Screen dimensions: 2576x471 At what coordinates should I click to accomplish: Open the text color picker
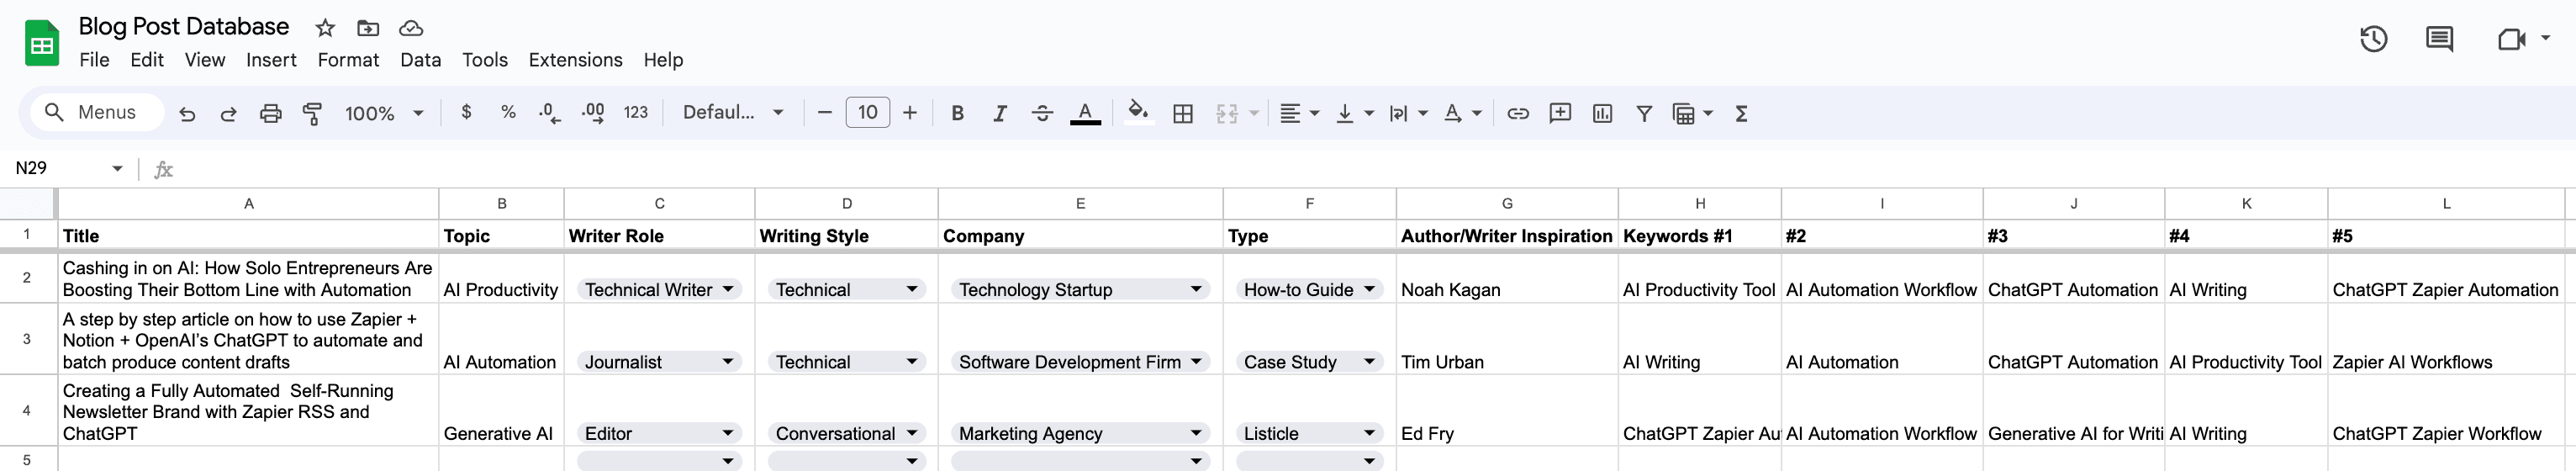coord(1085,113)
